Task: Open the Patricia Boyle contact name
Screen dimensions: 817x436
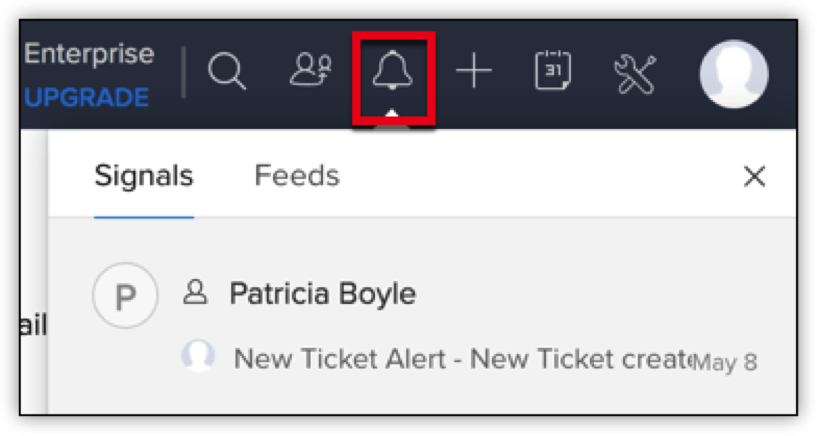Action: (x=322, y=294)
